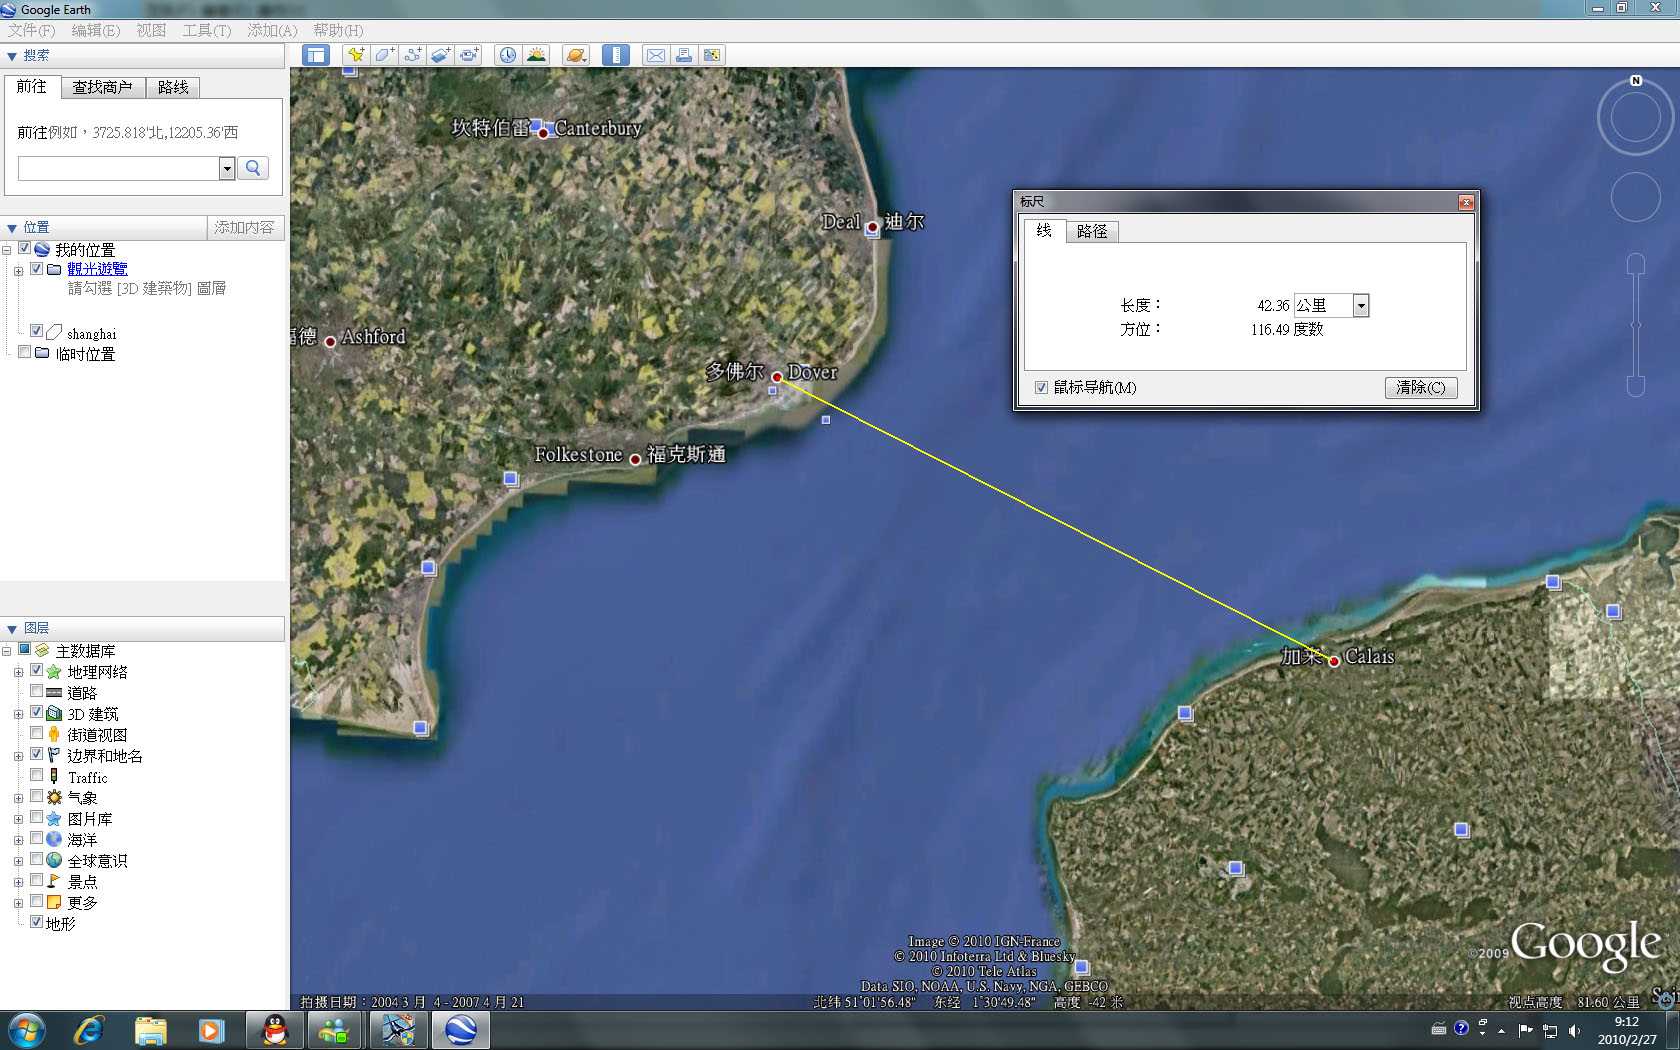Click the zoom-in top of slider
The height and width of the screenshot is (1050, 1680).
coord(1636,263)
